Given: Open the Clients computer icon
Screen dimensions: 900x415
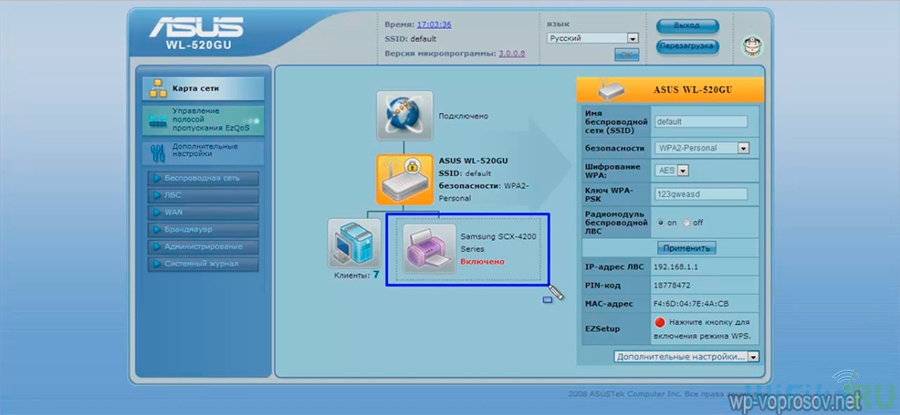Looking at the screenshot, I should (x=354, y=243).
